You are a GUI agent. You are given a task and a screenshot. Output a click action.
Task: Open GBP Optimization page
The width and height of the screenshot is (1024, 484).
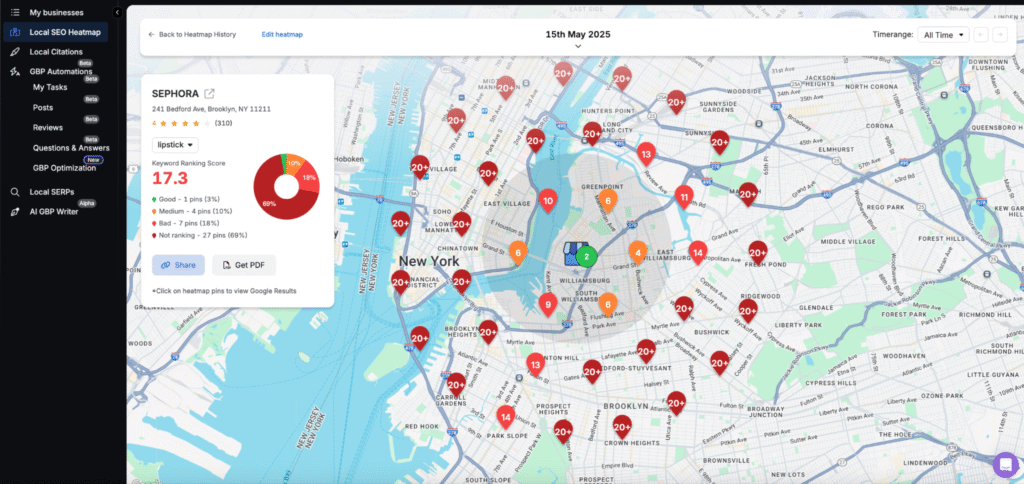point(65,168)
